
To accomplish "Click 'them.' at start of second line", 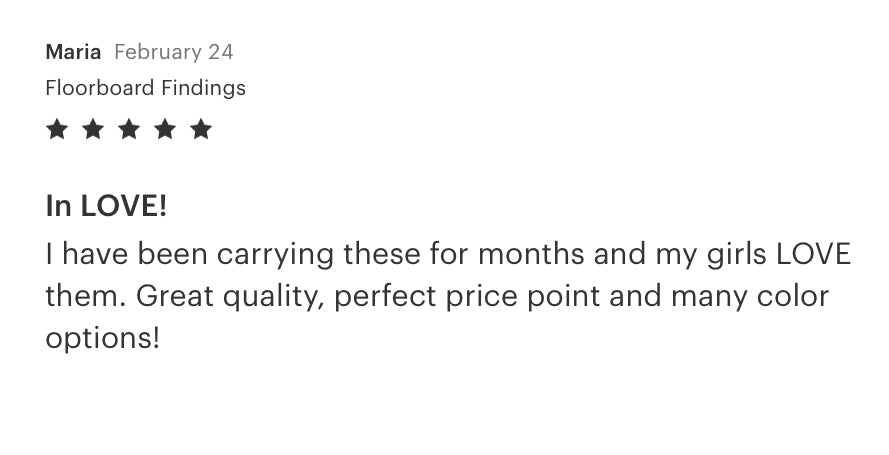I will (86, 296).
